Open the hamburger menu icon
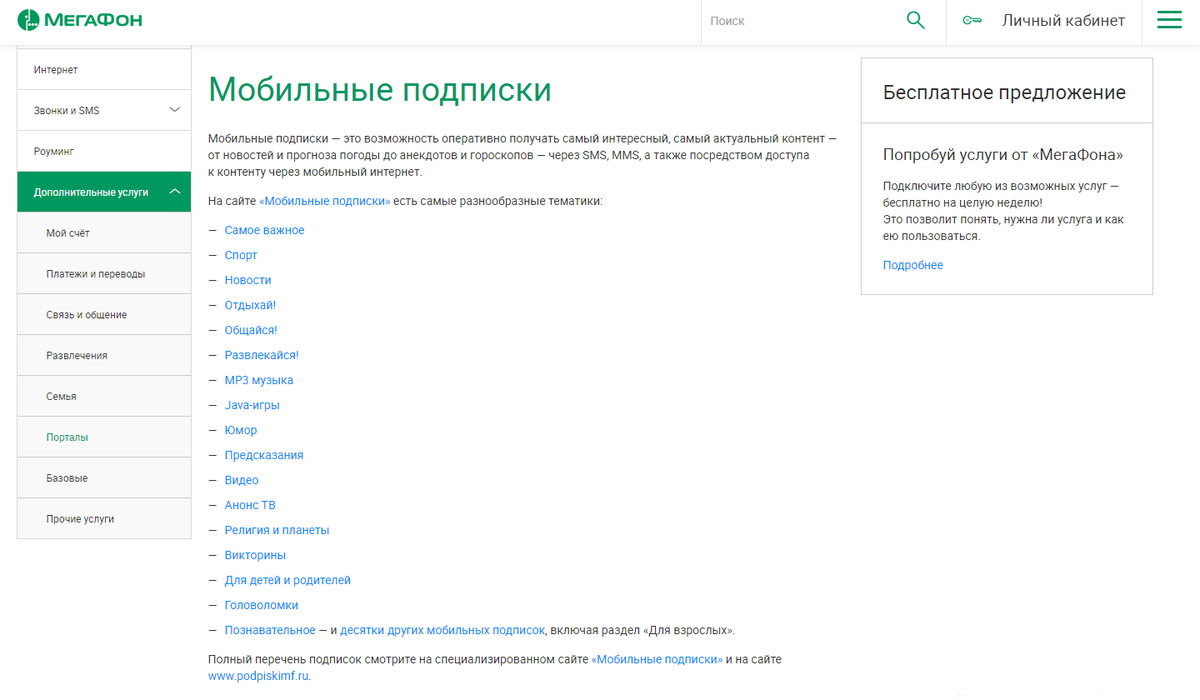Screen dimensions: 1200x700 1169,20
